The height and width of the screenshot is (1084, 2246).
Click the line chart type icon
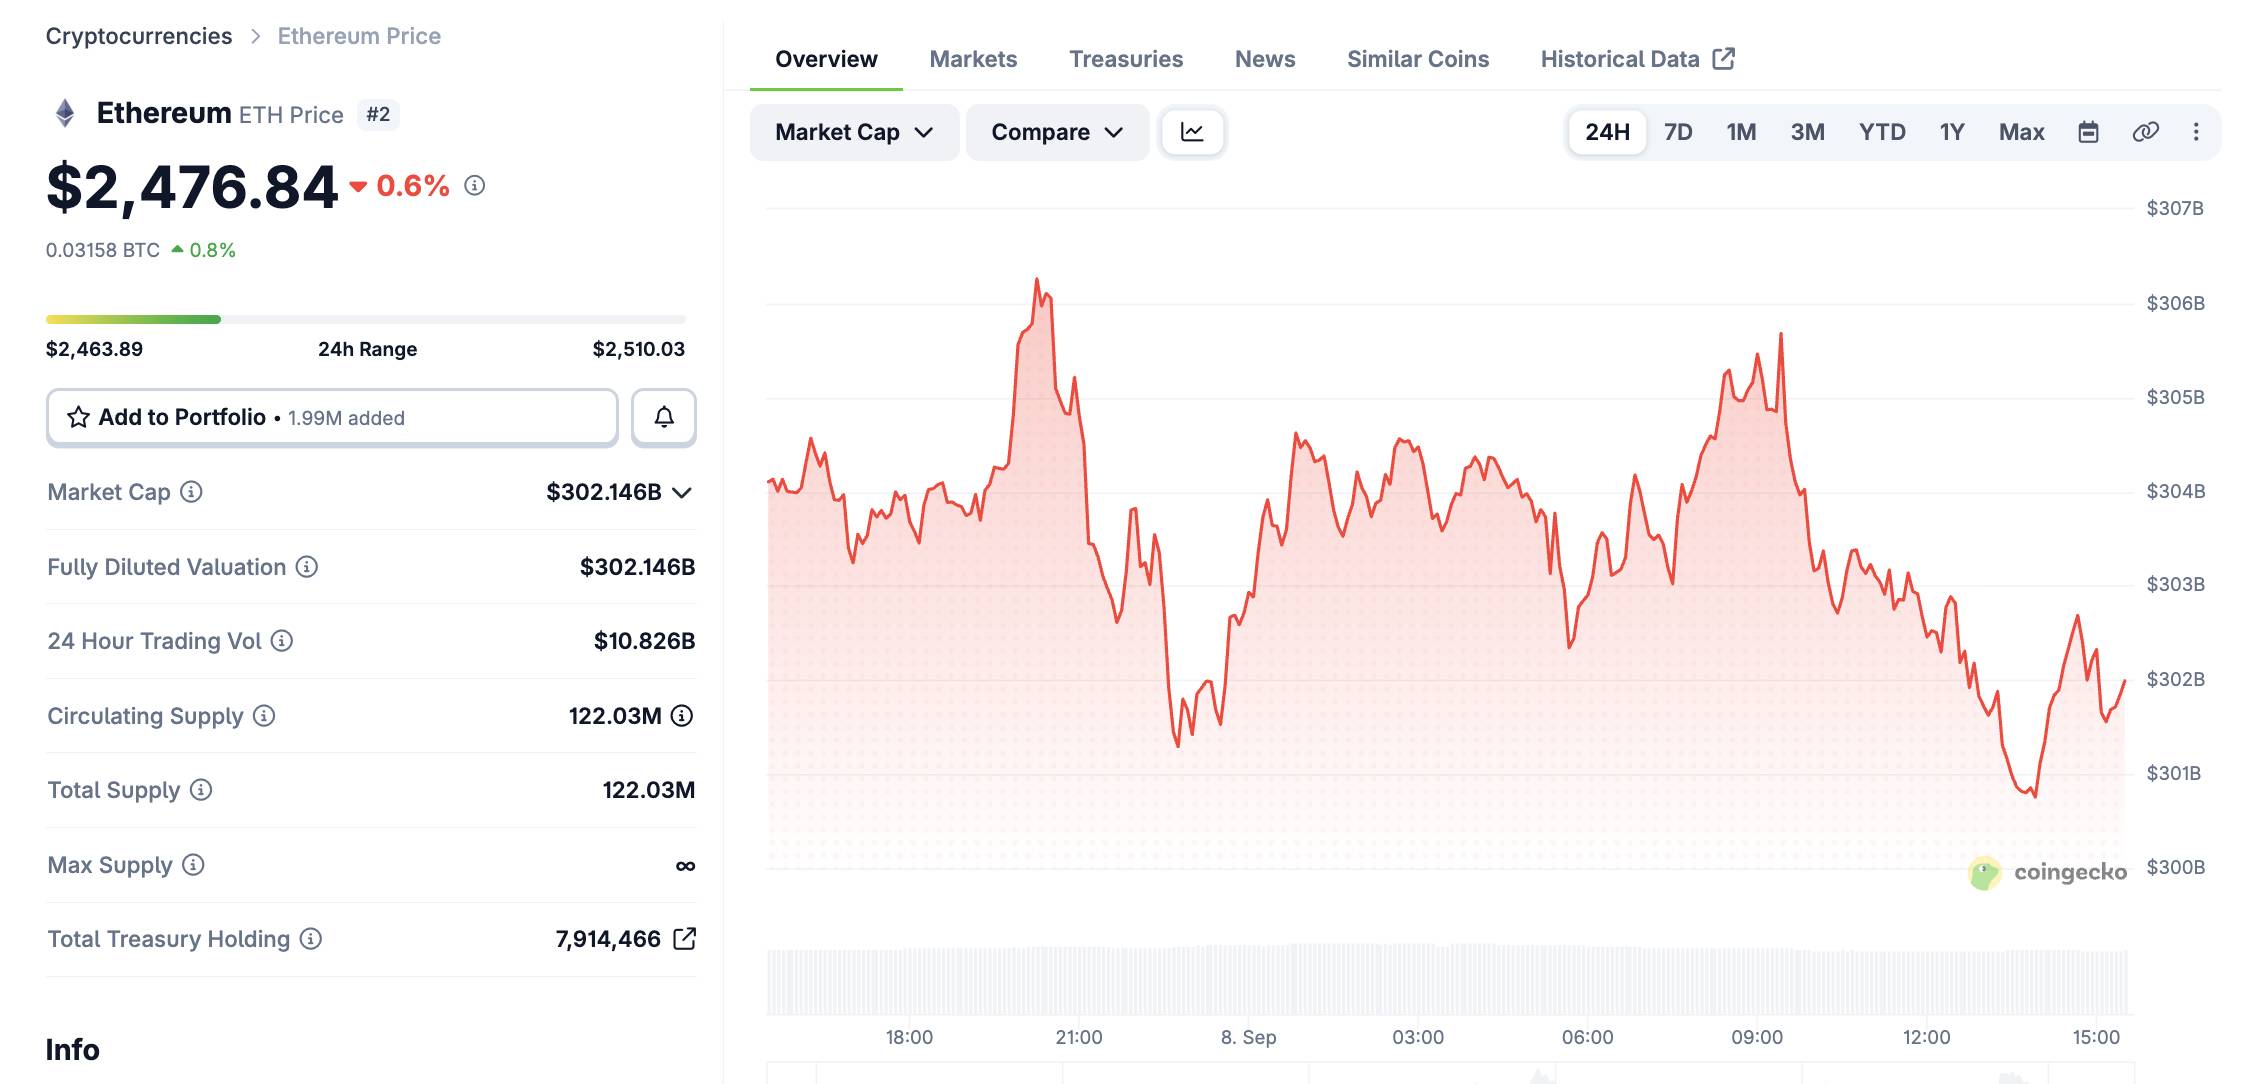click(1192, 132)
